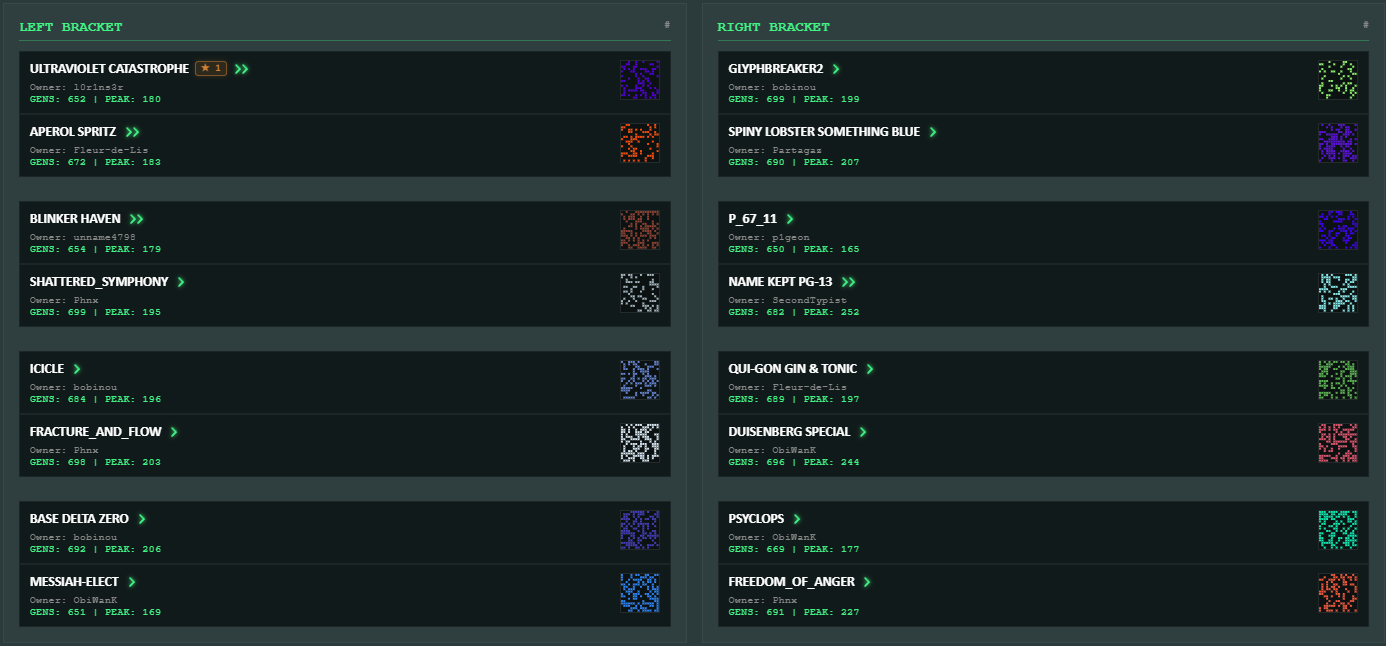Click "GENS: 698 | PEAK: 203" stats line
The image size is (1386, 646).
[95, 462]
